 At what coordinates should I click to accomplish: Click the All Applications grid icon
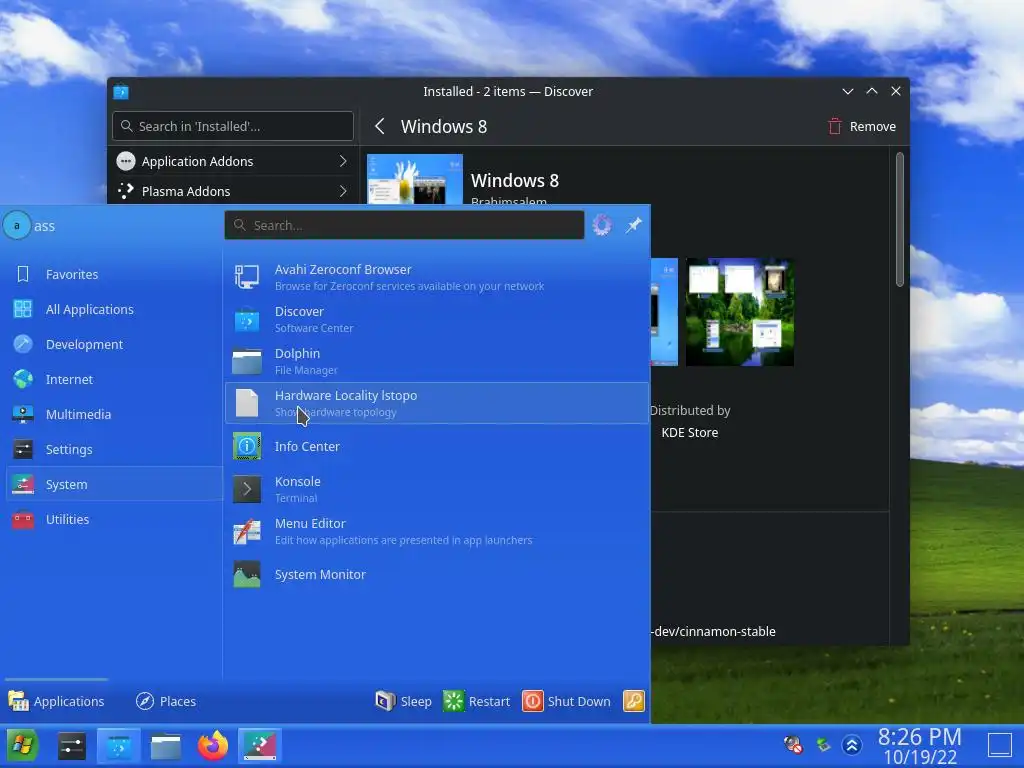tap(23, 309)
